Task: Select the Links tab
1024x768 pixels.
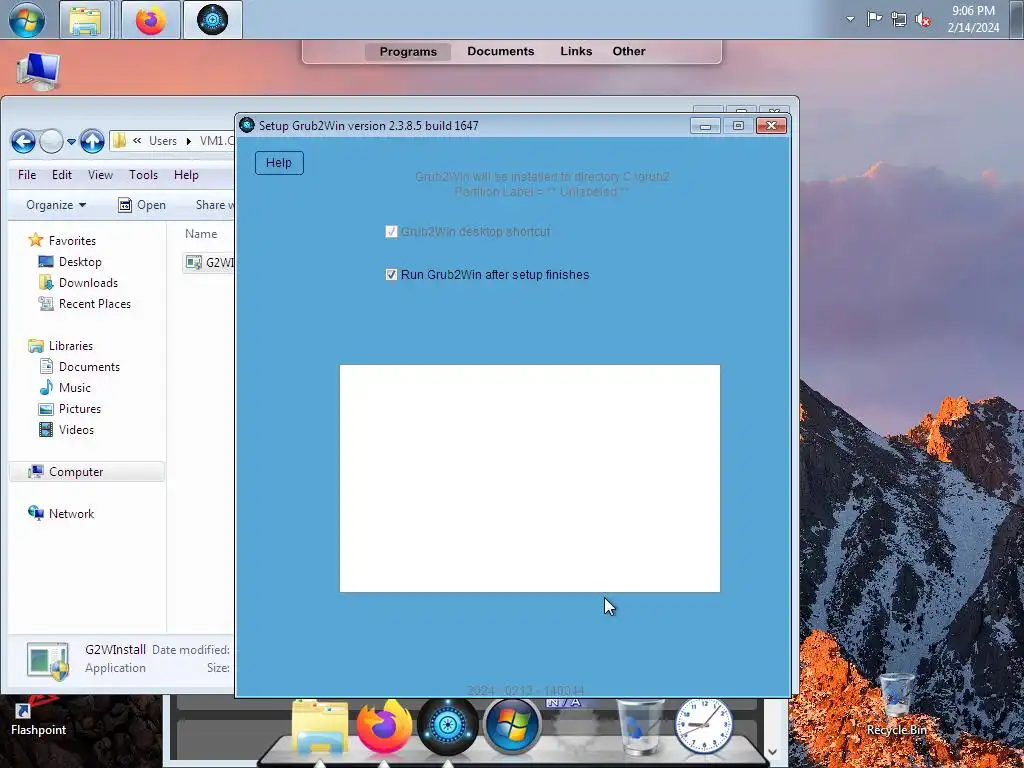Action: click(x=576, y=51)
